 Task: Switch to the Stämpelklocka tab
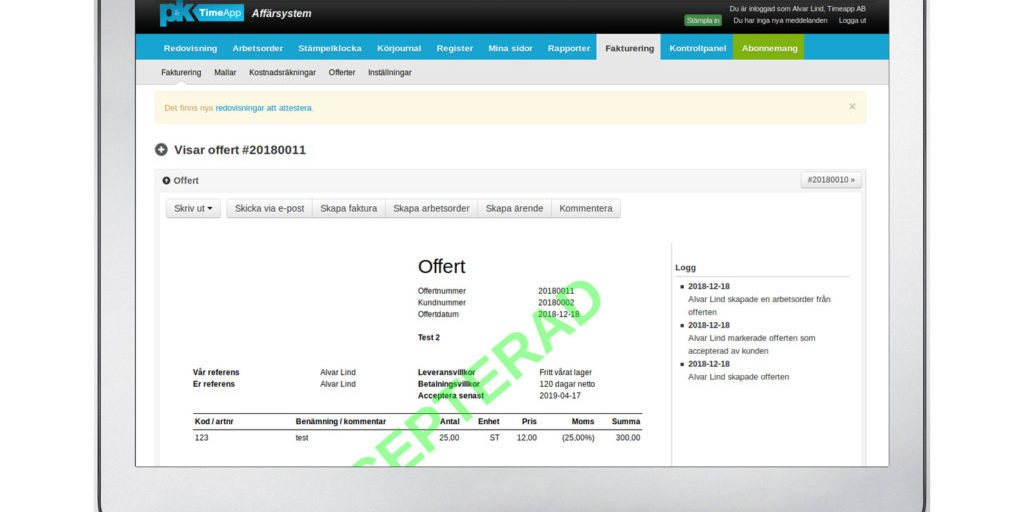point(329,48)
